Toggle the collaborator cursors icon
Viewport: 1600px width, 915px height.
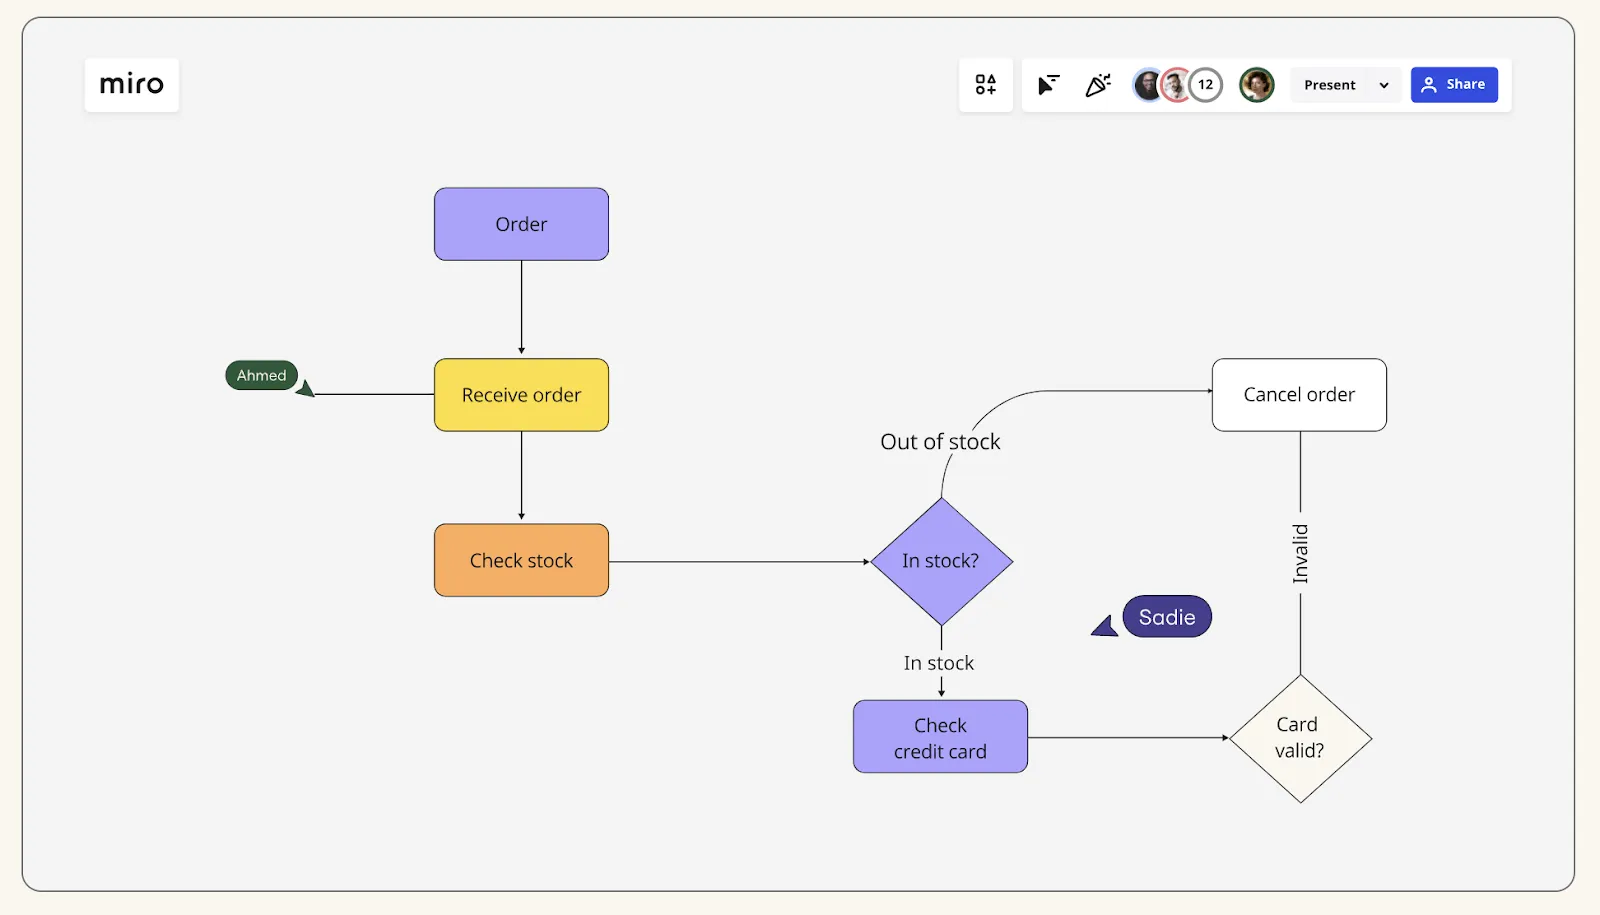(1048, 85)
